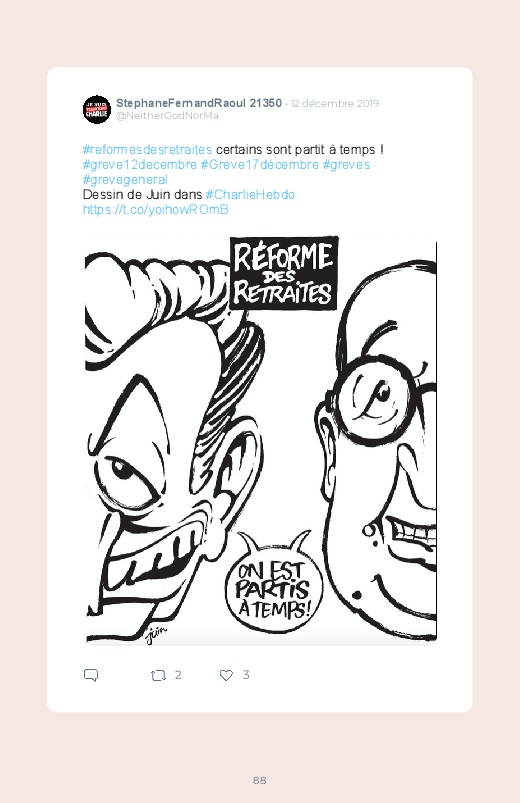Click the Charlie profile avatar
This screenshot has width=520, height=803.
97,110
